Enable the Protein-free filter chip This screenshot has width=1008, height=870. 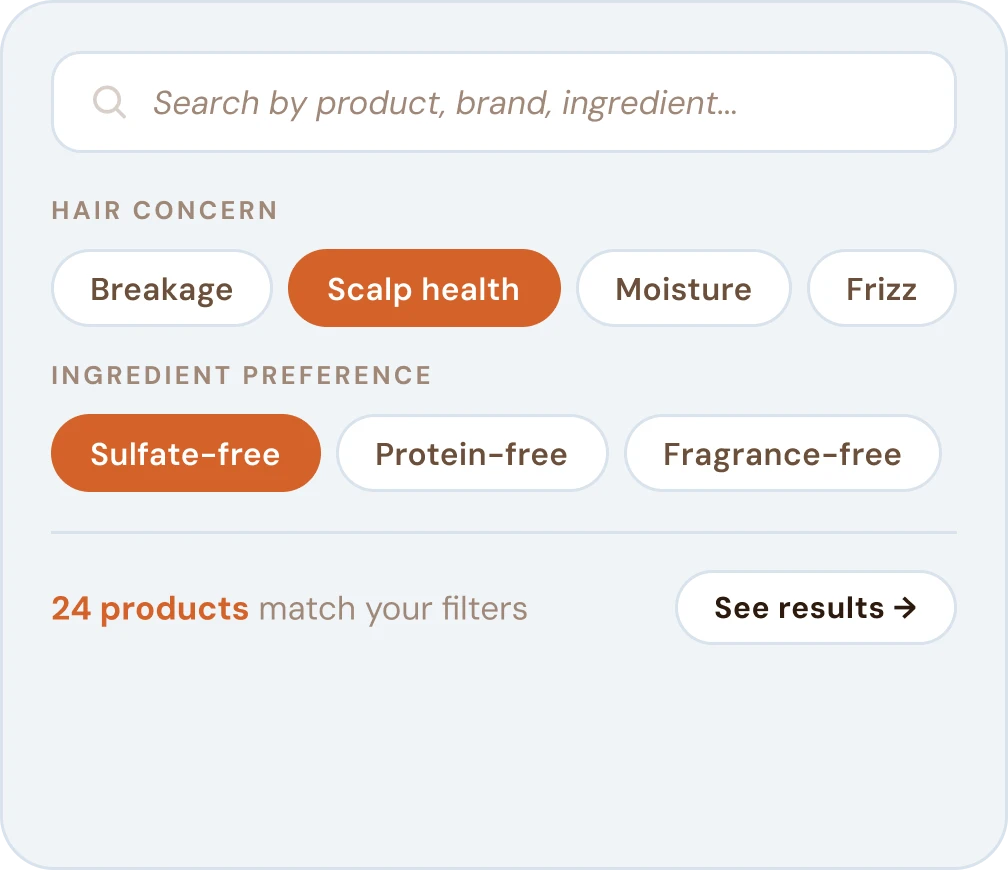click(x=471, y=453)
